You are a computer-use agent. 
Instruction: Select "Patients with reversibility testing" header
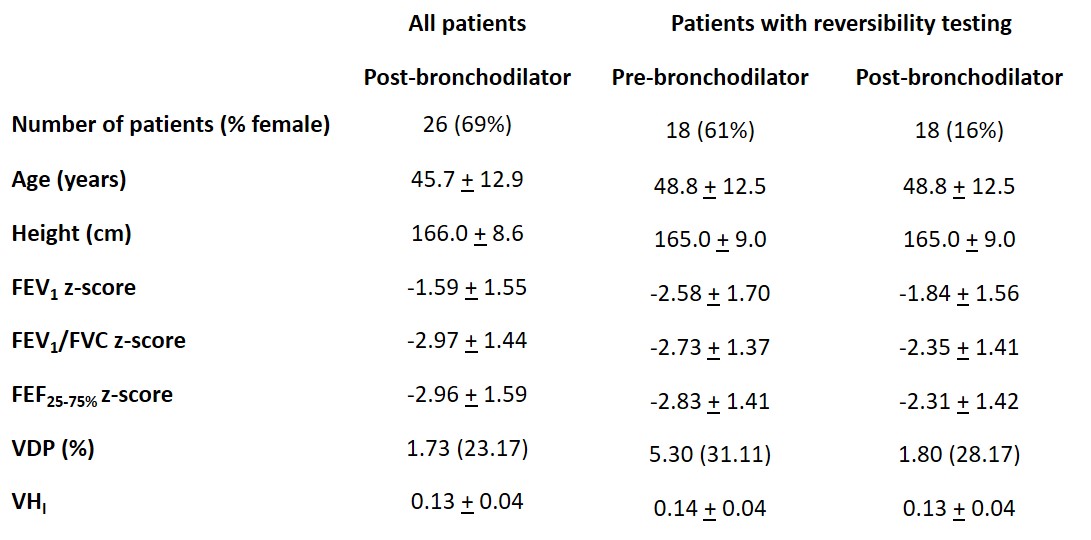[x=841, y=24]
